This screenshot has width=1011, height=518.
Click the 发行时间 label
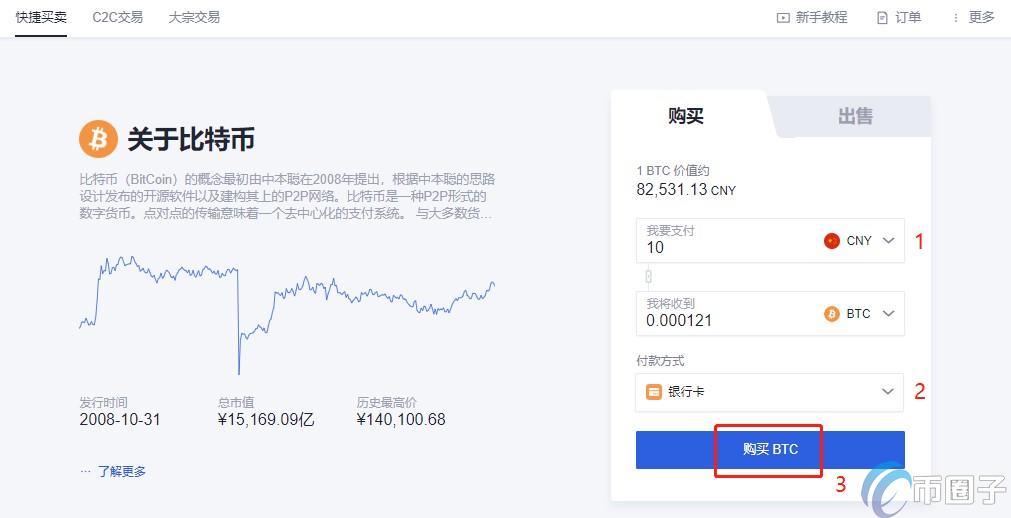click(x=103, y=403)
